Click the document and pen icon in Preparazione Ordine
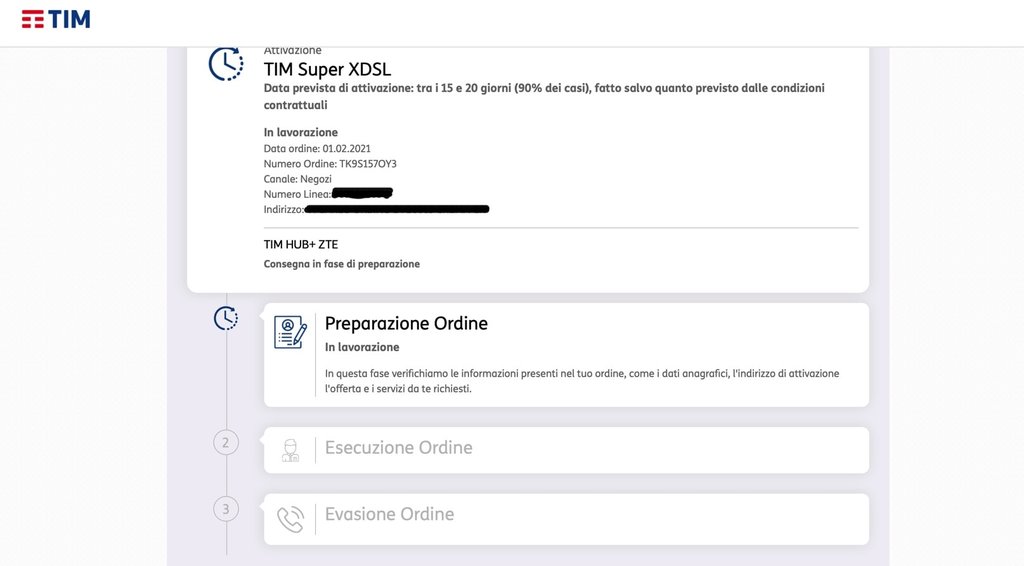The image size is (1024, 566). click(290, 332)
